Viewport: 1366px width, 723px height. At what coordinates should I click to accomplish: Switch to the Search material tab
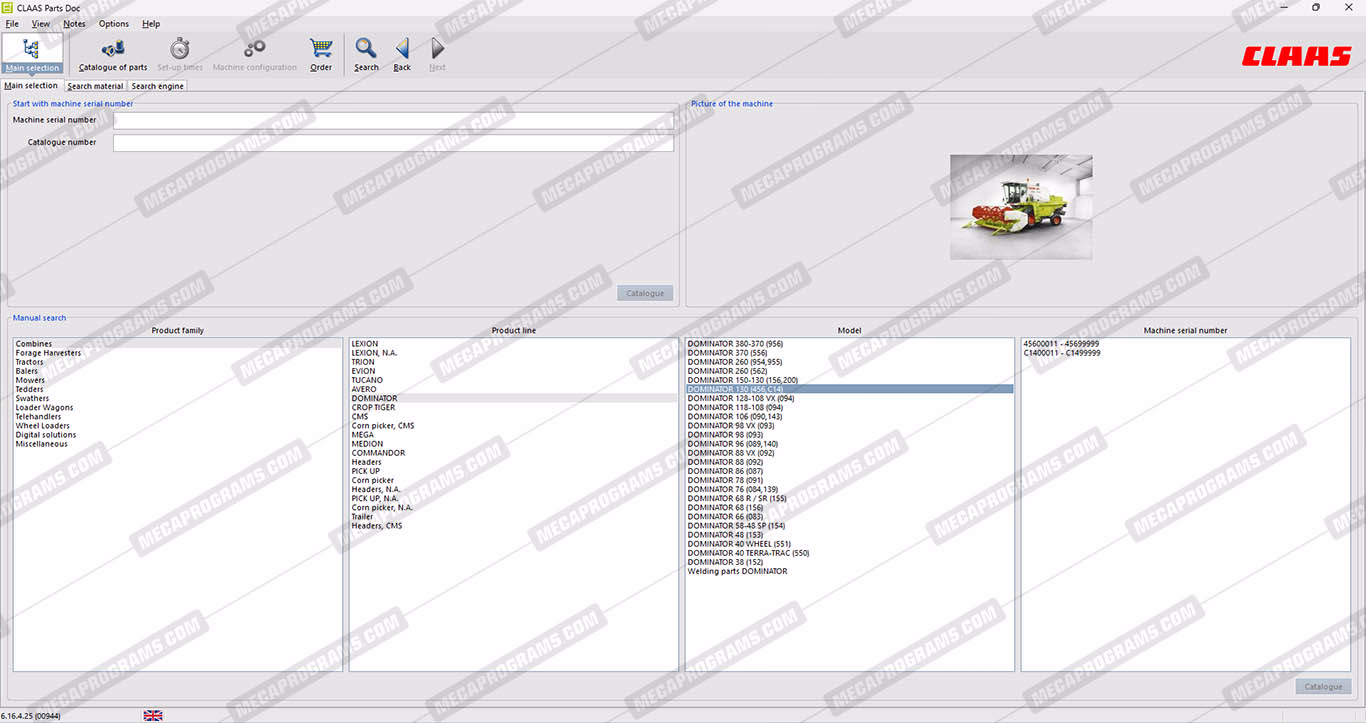(95, 86)
